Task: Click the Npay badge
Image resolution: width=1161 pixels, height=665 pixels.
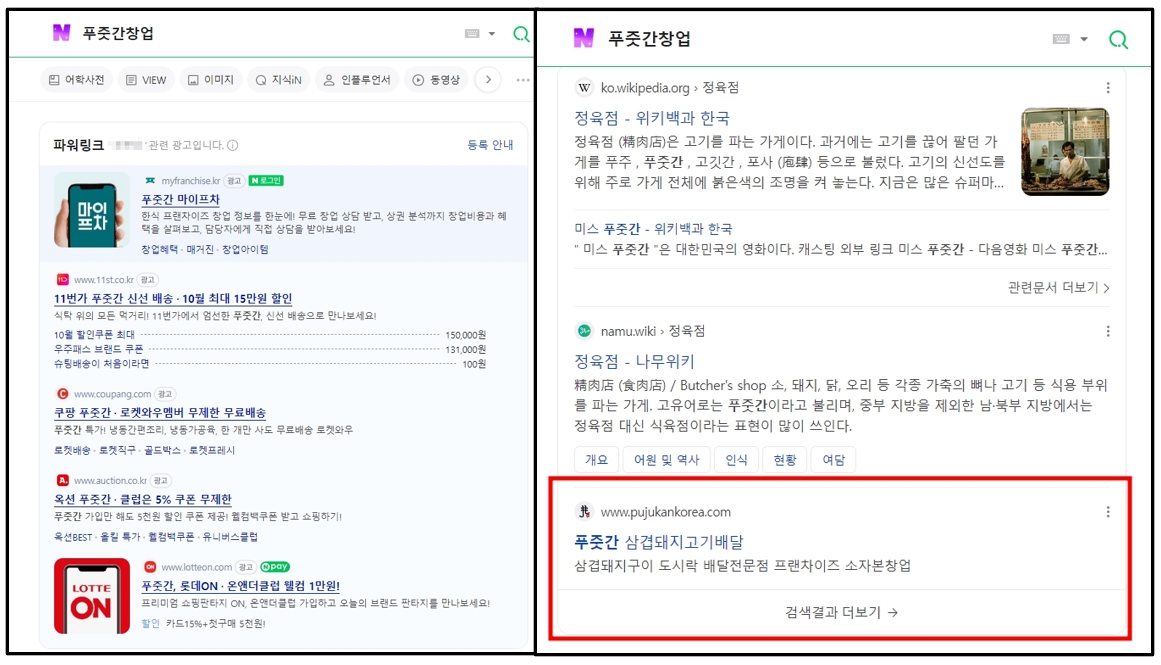Action: tap(275, 567)
